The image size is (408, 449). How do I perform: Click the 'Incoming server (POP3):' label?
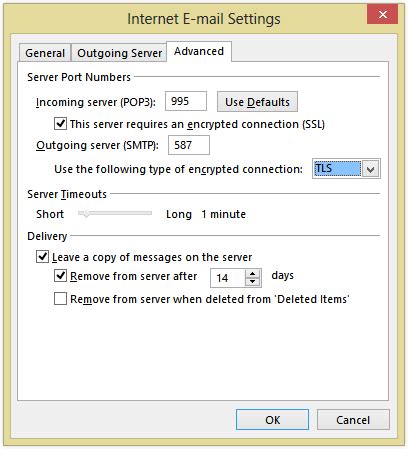tap(96, 102)
